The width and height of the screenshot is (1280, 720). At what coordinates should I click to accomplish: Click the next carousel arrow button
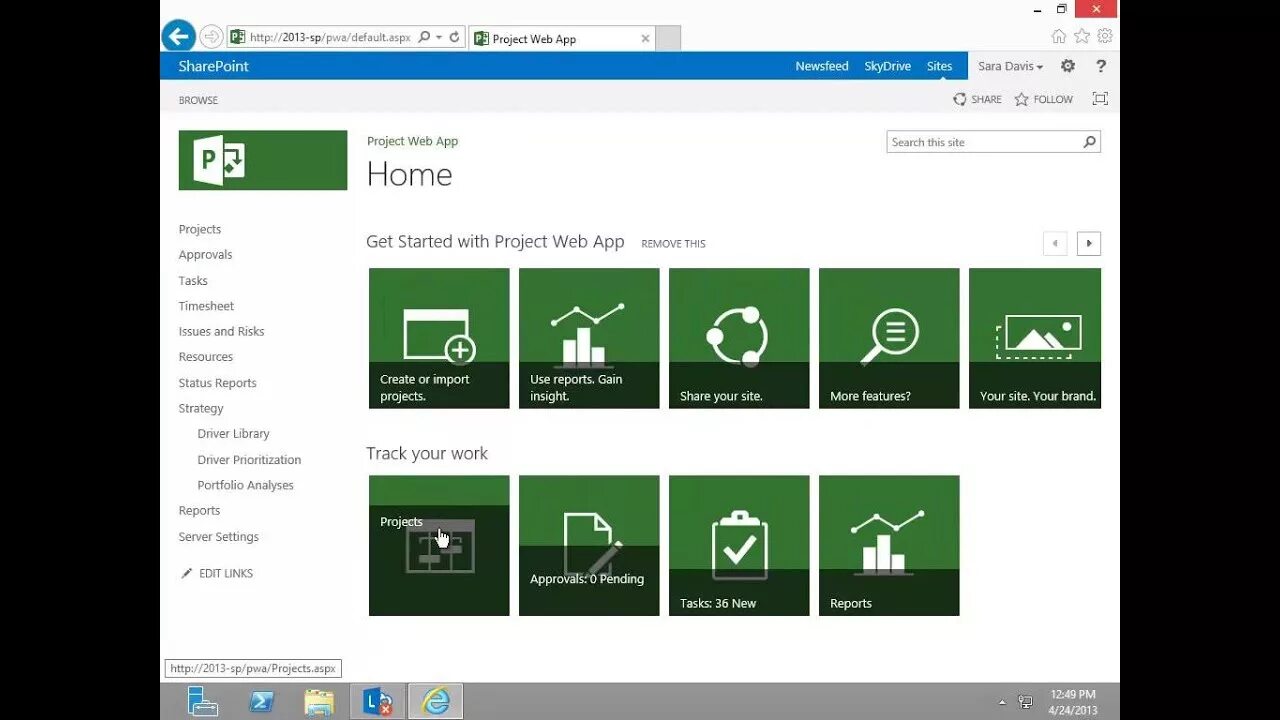pyautogui.click(x=1089, y=243)
